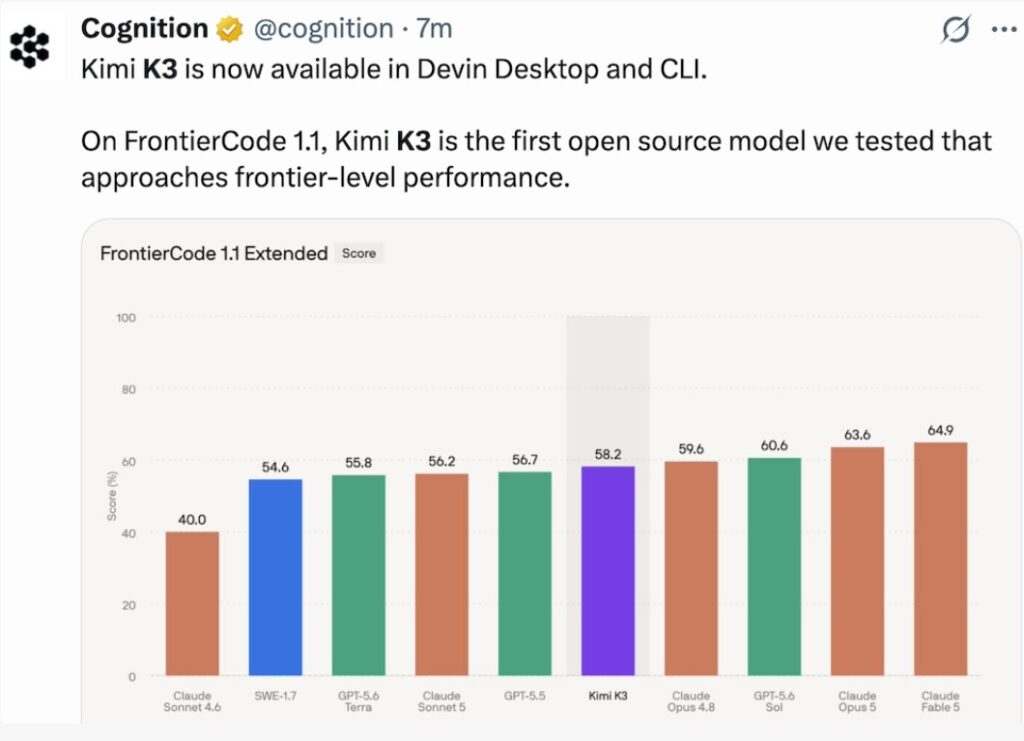Open the three-dot more options menu
This screenshot has width=1024, height=741.
pyautogui.click(x=1004, y=29)
